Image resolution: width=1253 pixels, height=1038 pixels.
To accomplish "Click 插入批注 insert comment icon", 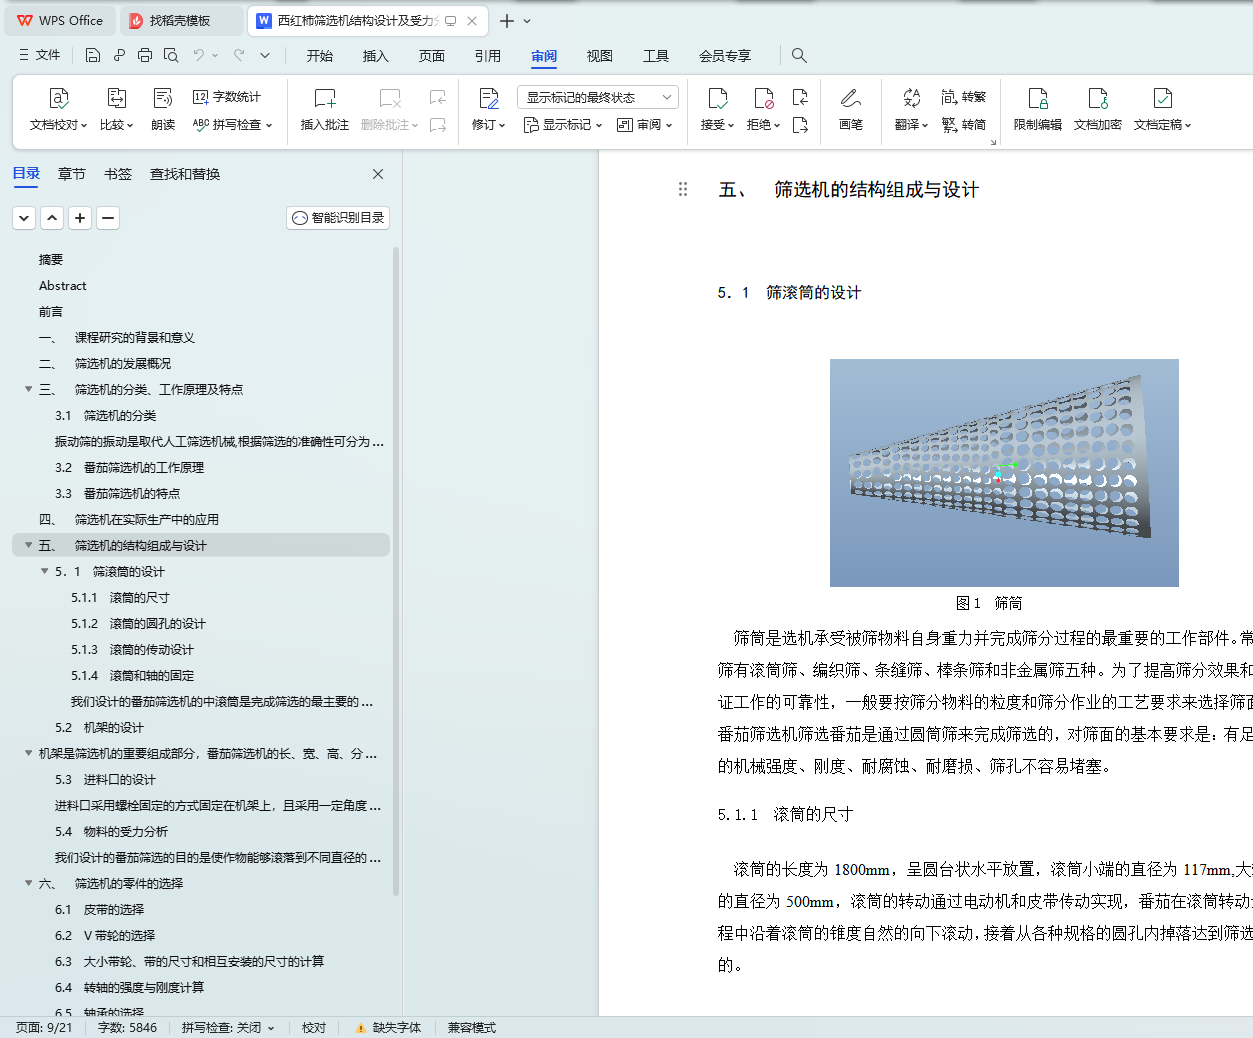I will coord(325,98).
